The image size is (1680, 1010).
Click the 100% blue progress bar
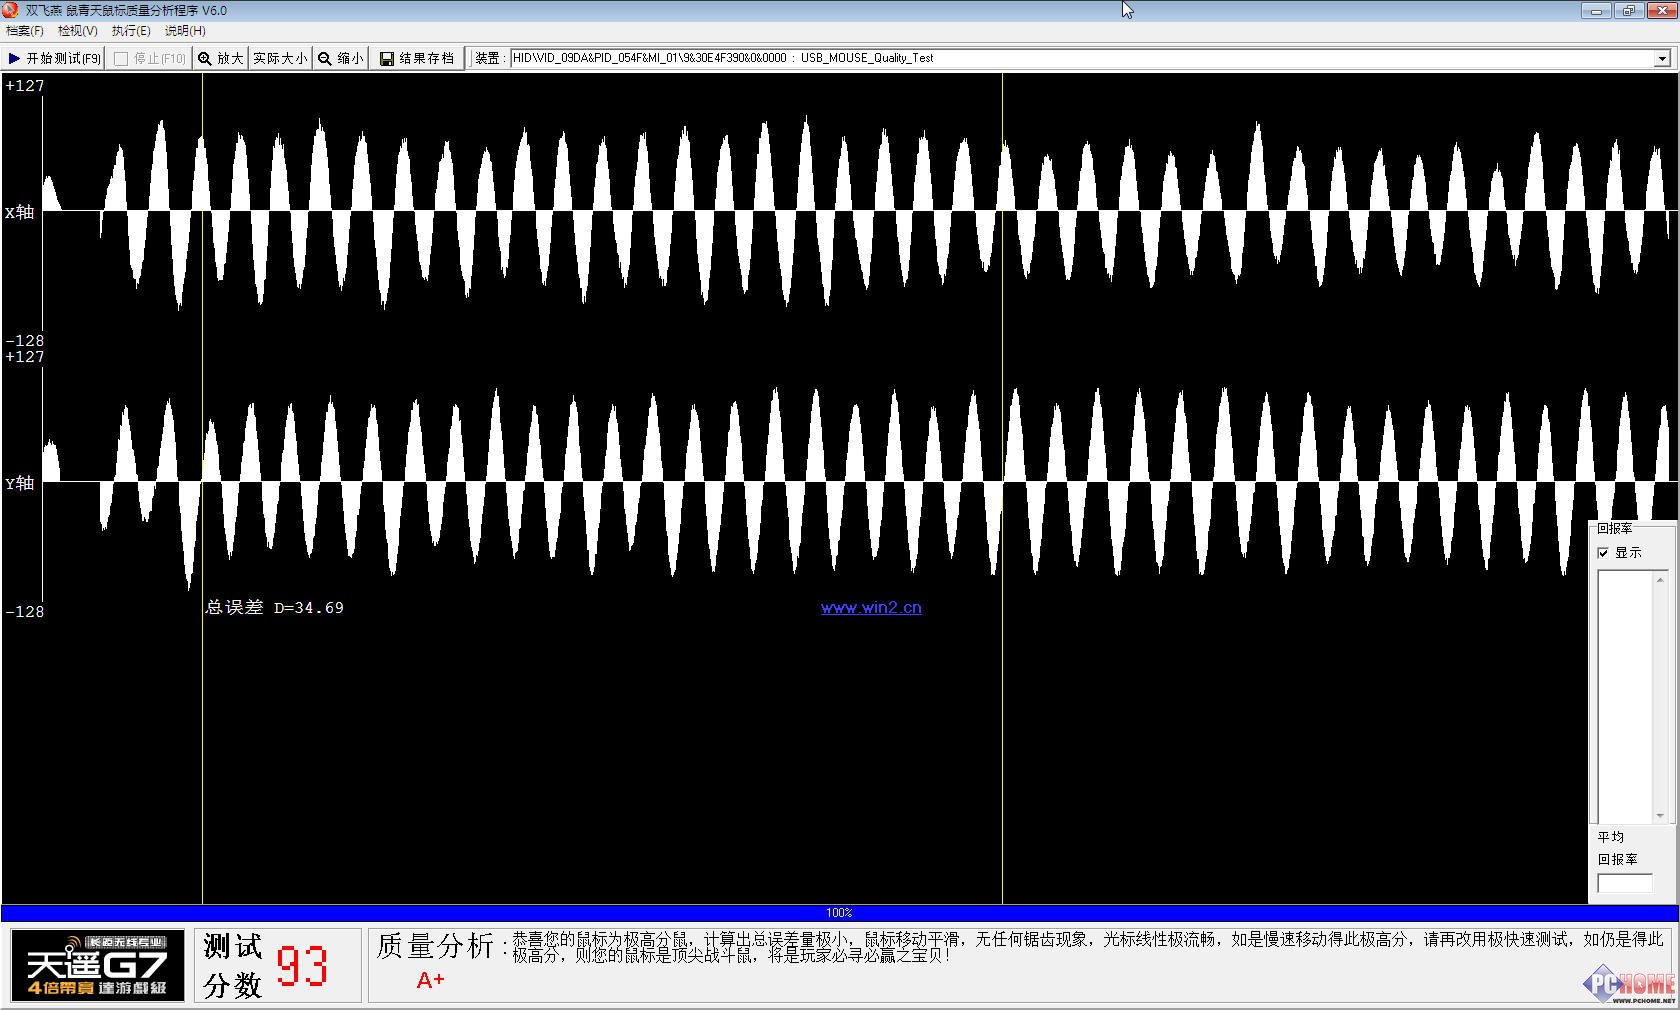coord(839,912)
